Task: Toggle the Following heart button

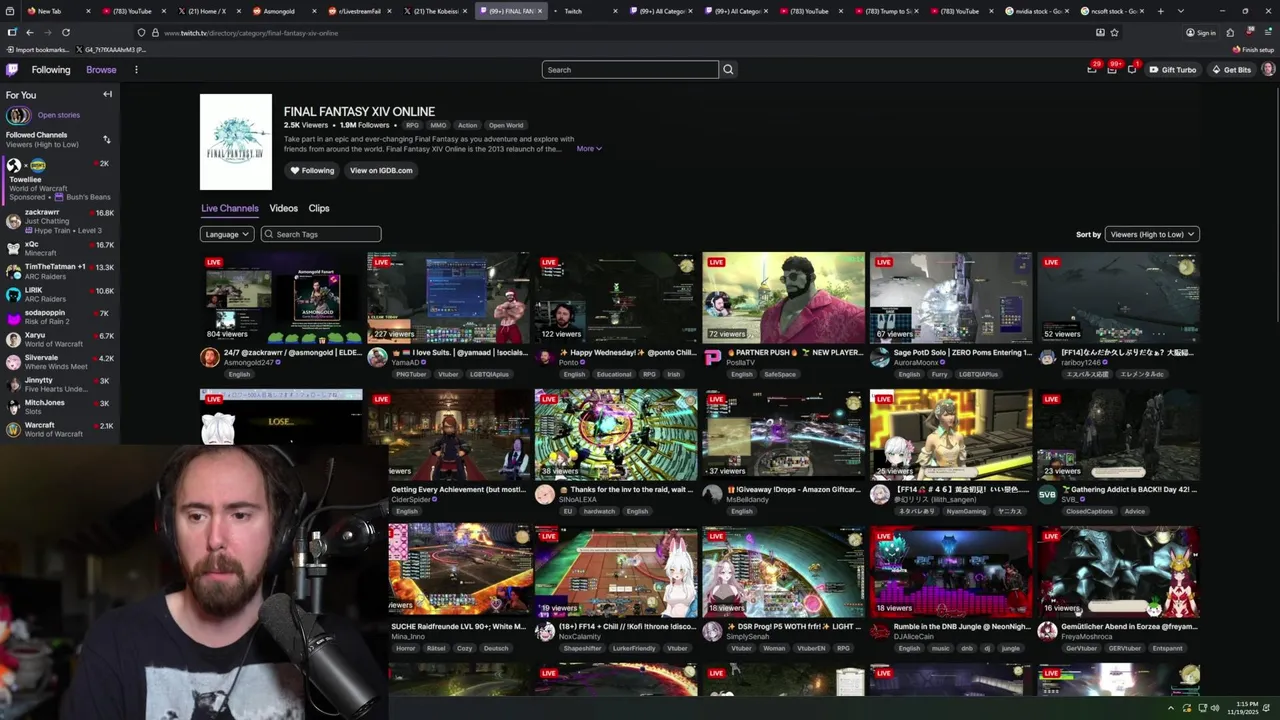Action: 312,170
